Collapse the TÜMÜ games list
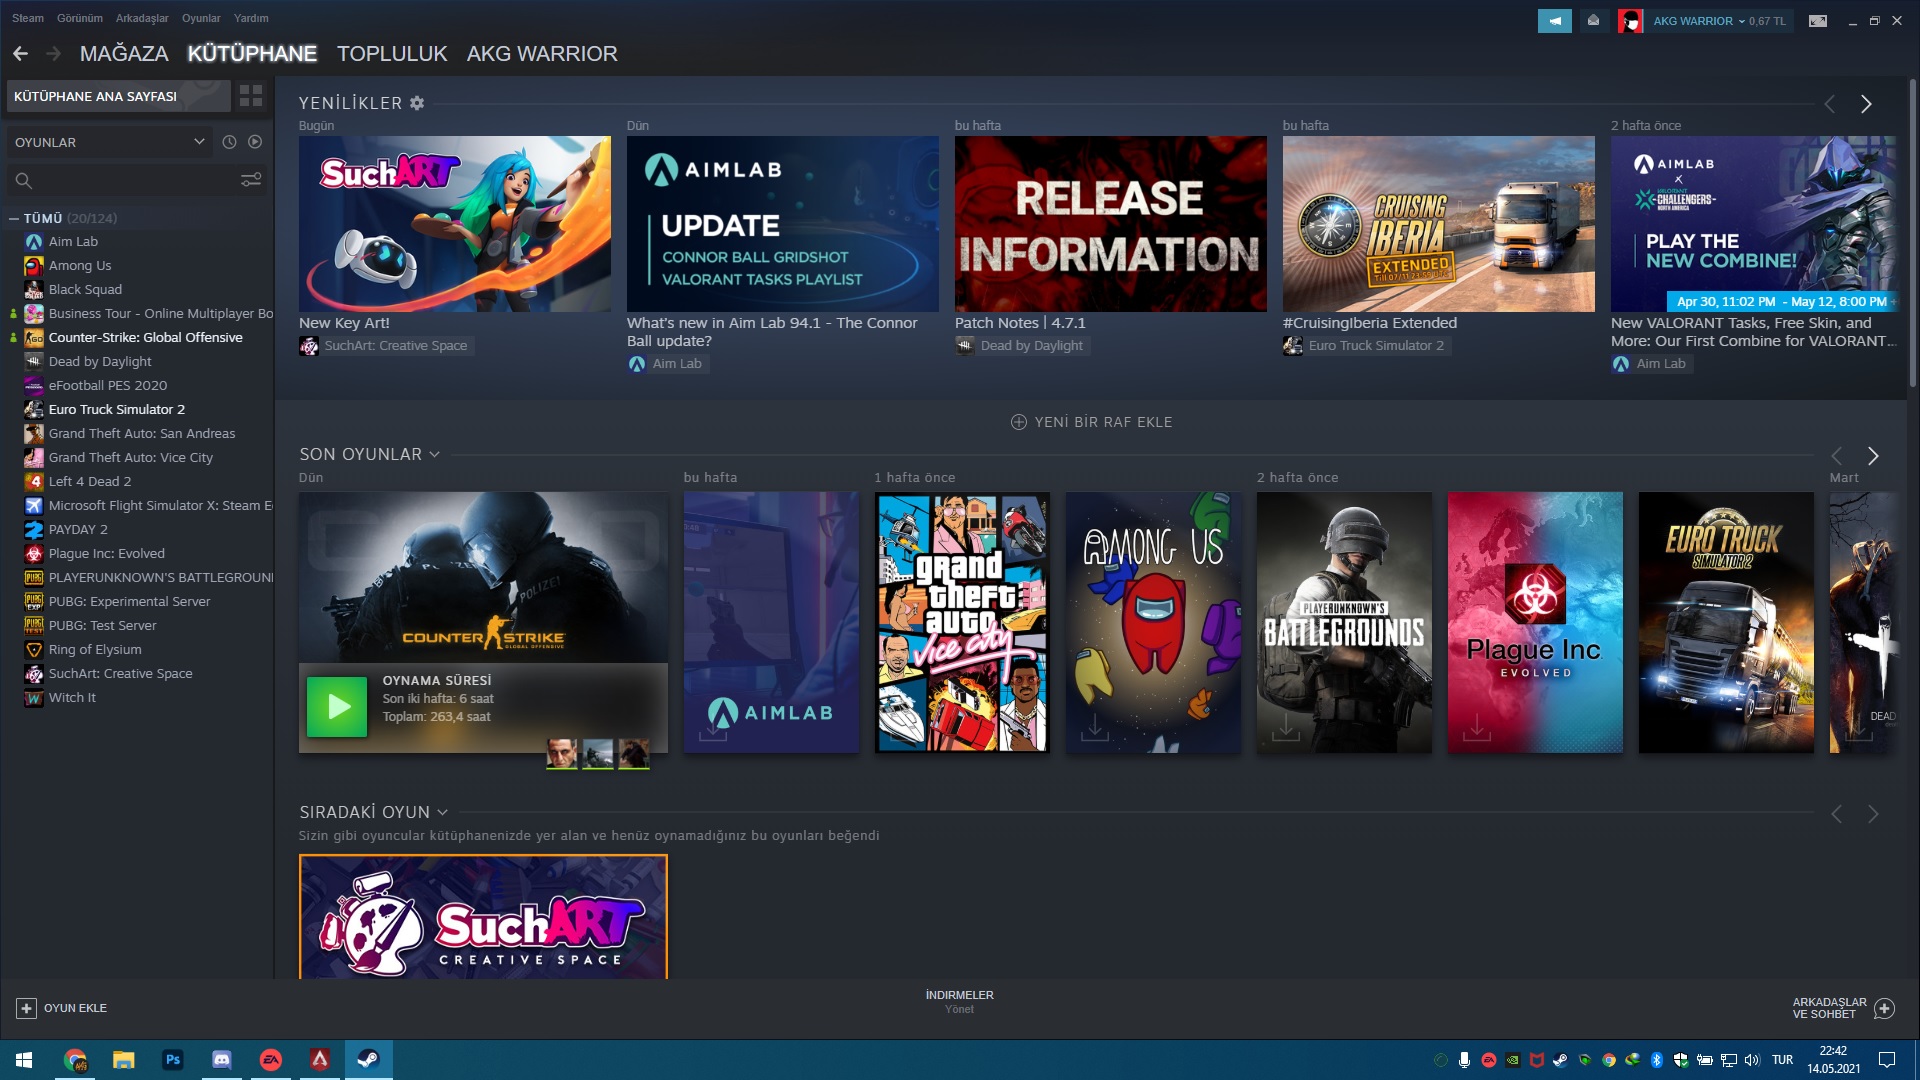 pos(14,218)
